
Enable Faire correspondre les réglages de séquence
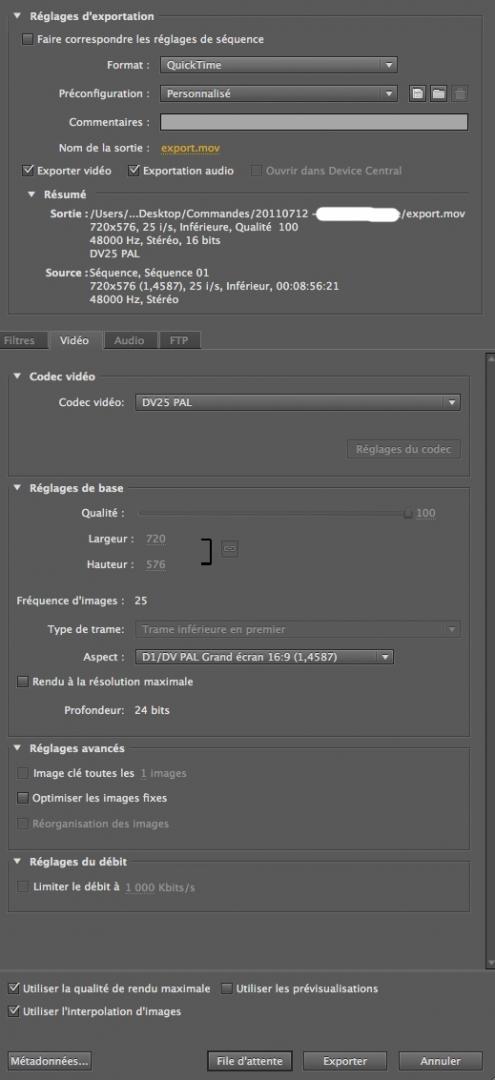point(28,40)
